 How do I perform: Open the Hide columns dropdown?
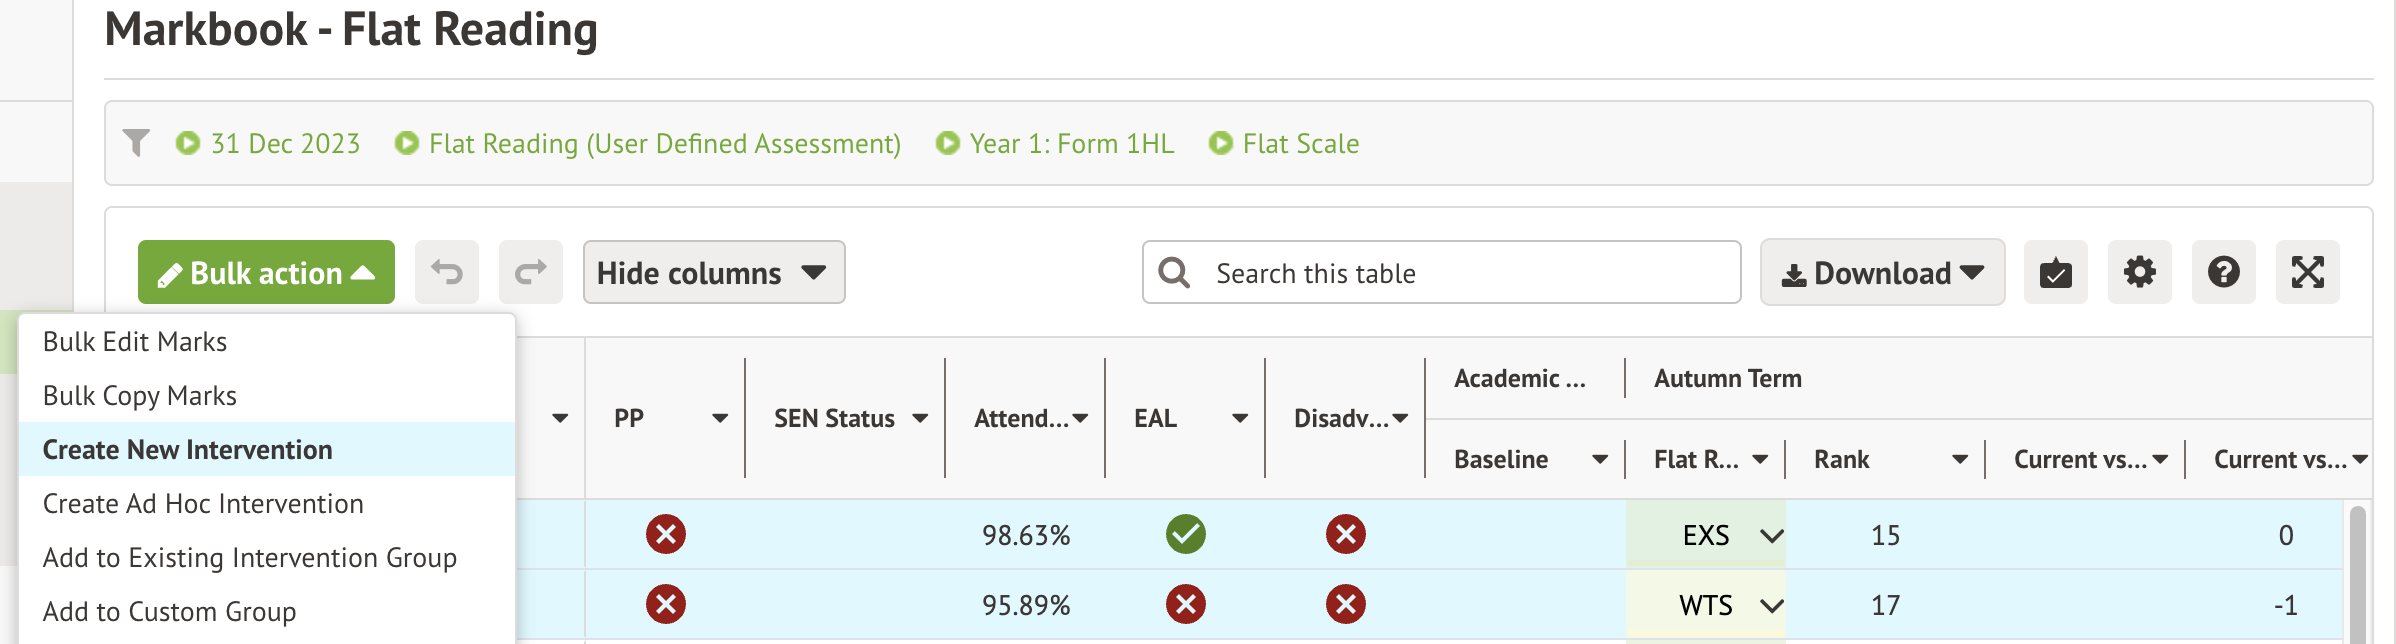pos(713,272)
